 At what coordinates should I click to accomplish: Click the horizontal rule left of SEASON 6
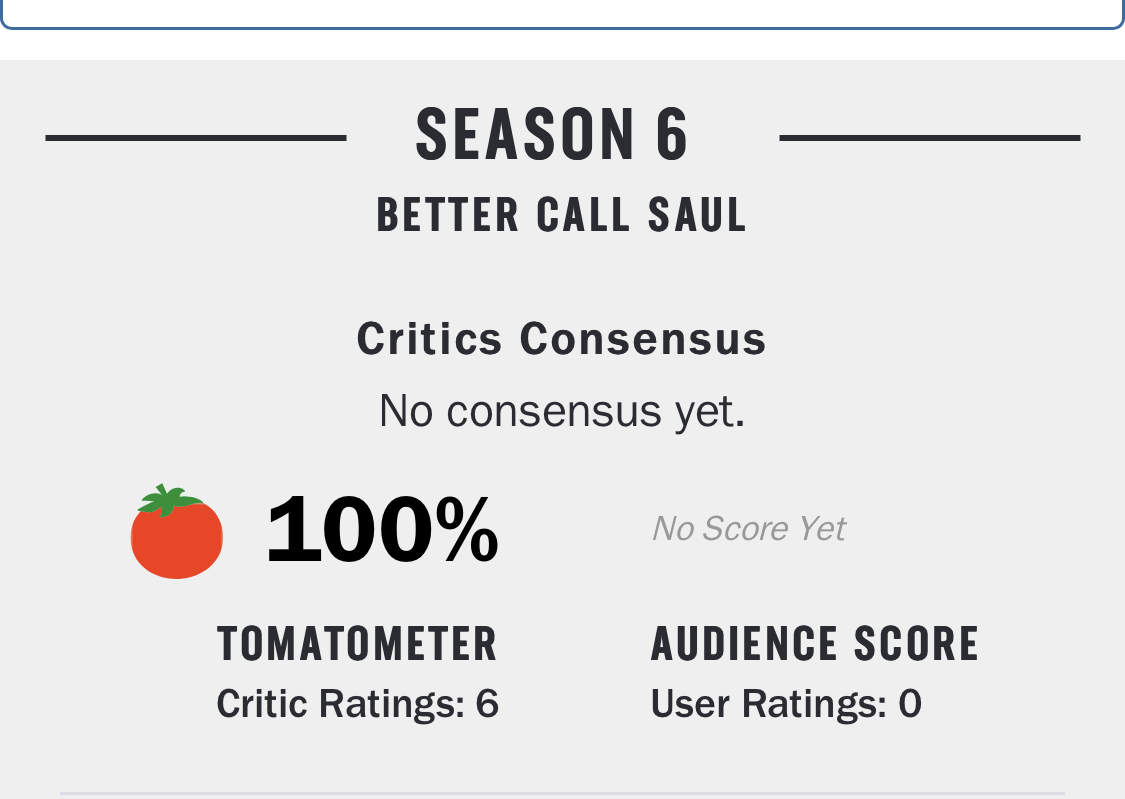196,138
